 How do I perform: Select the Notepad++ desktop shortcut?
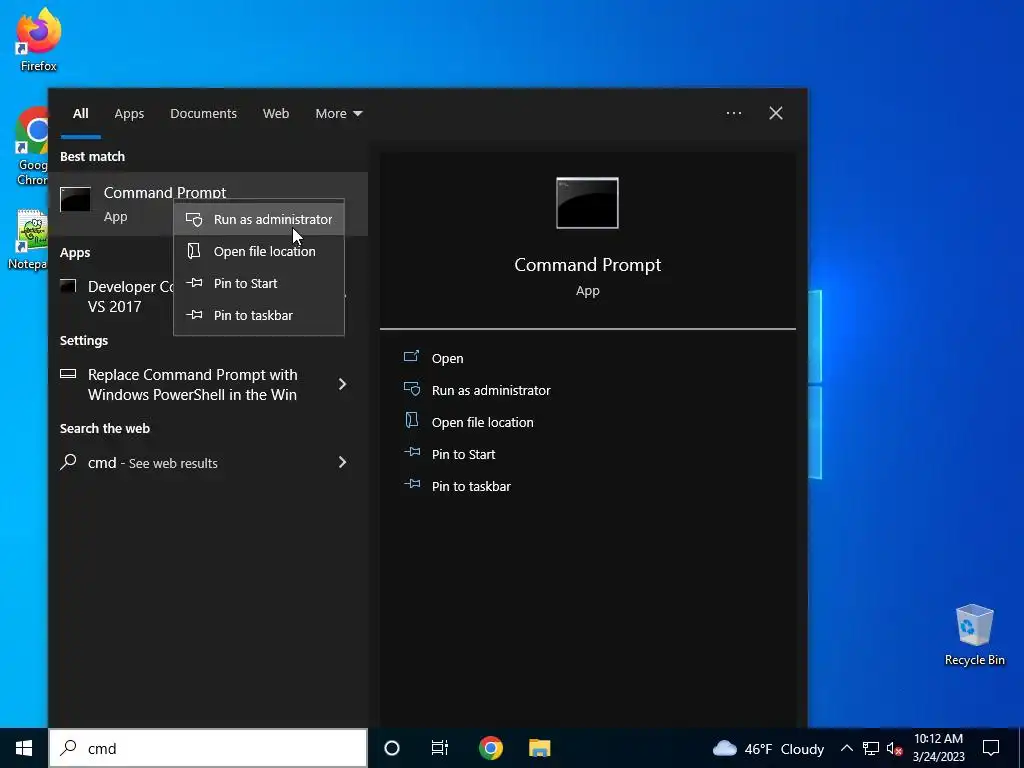point(27,240)
